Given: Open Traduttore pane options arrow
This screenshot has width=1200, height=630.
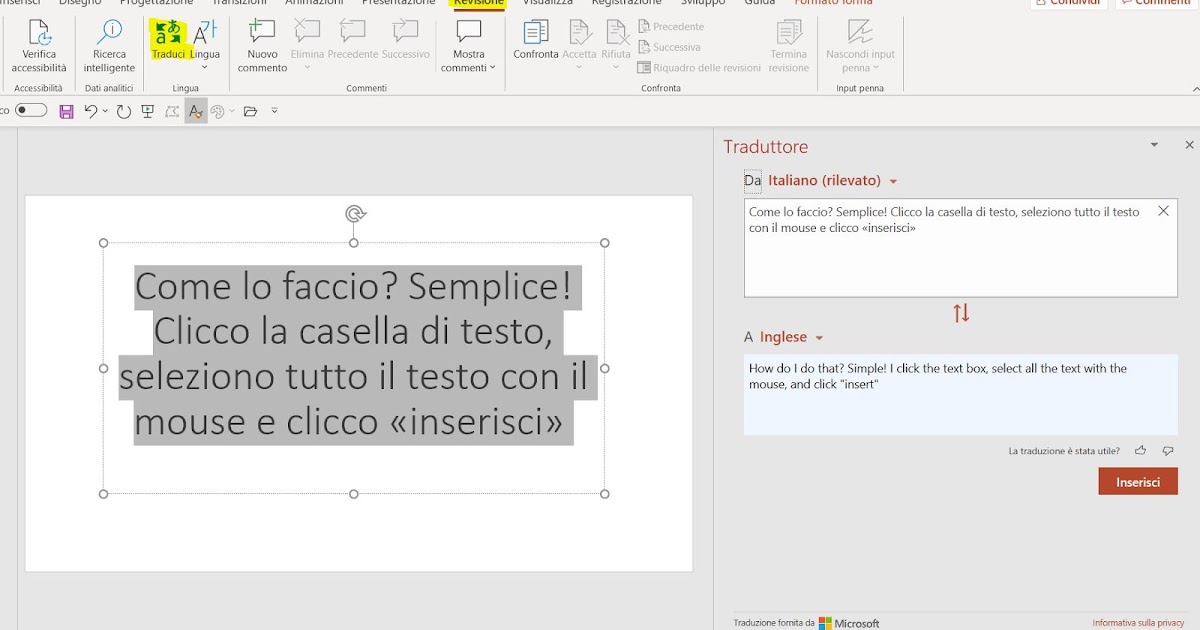Looking at the screenshot, I should 1154,145.
